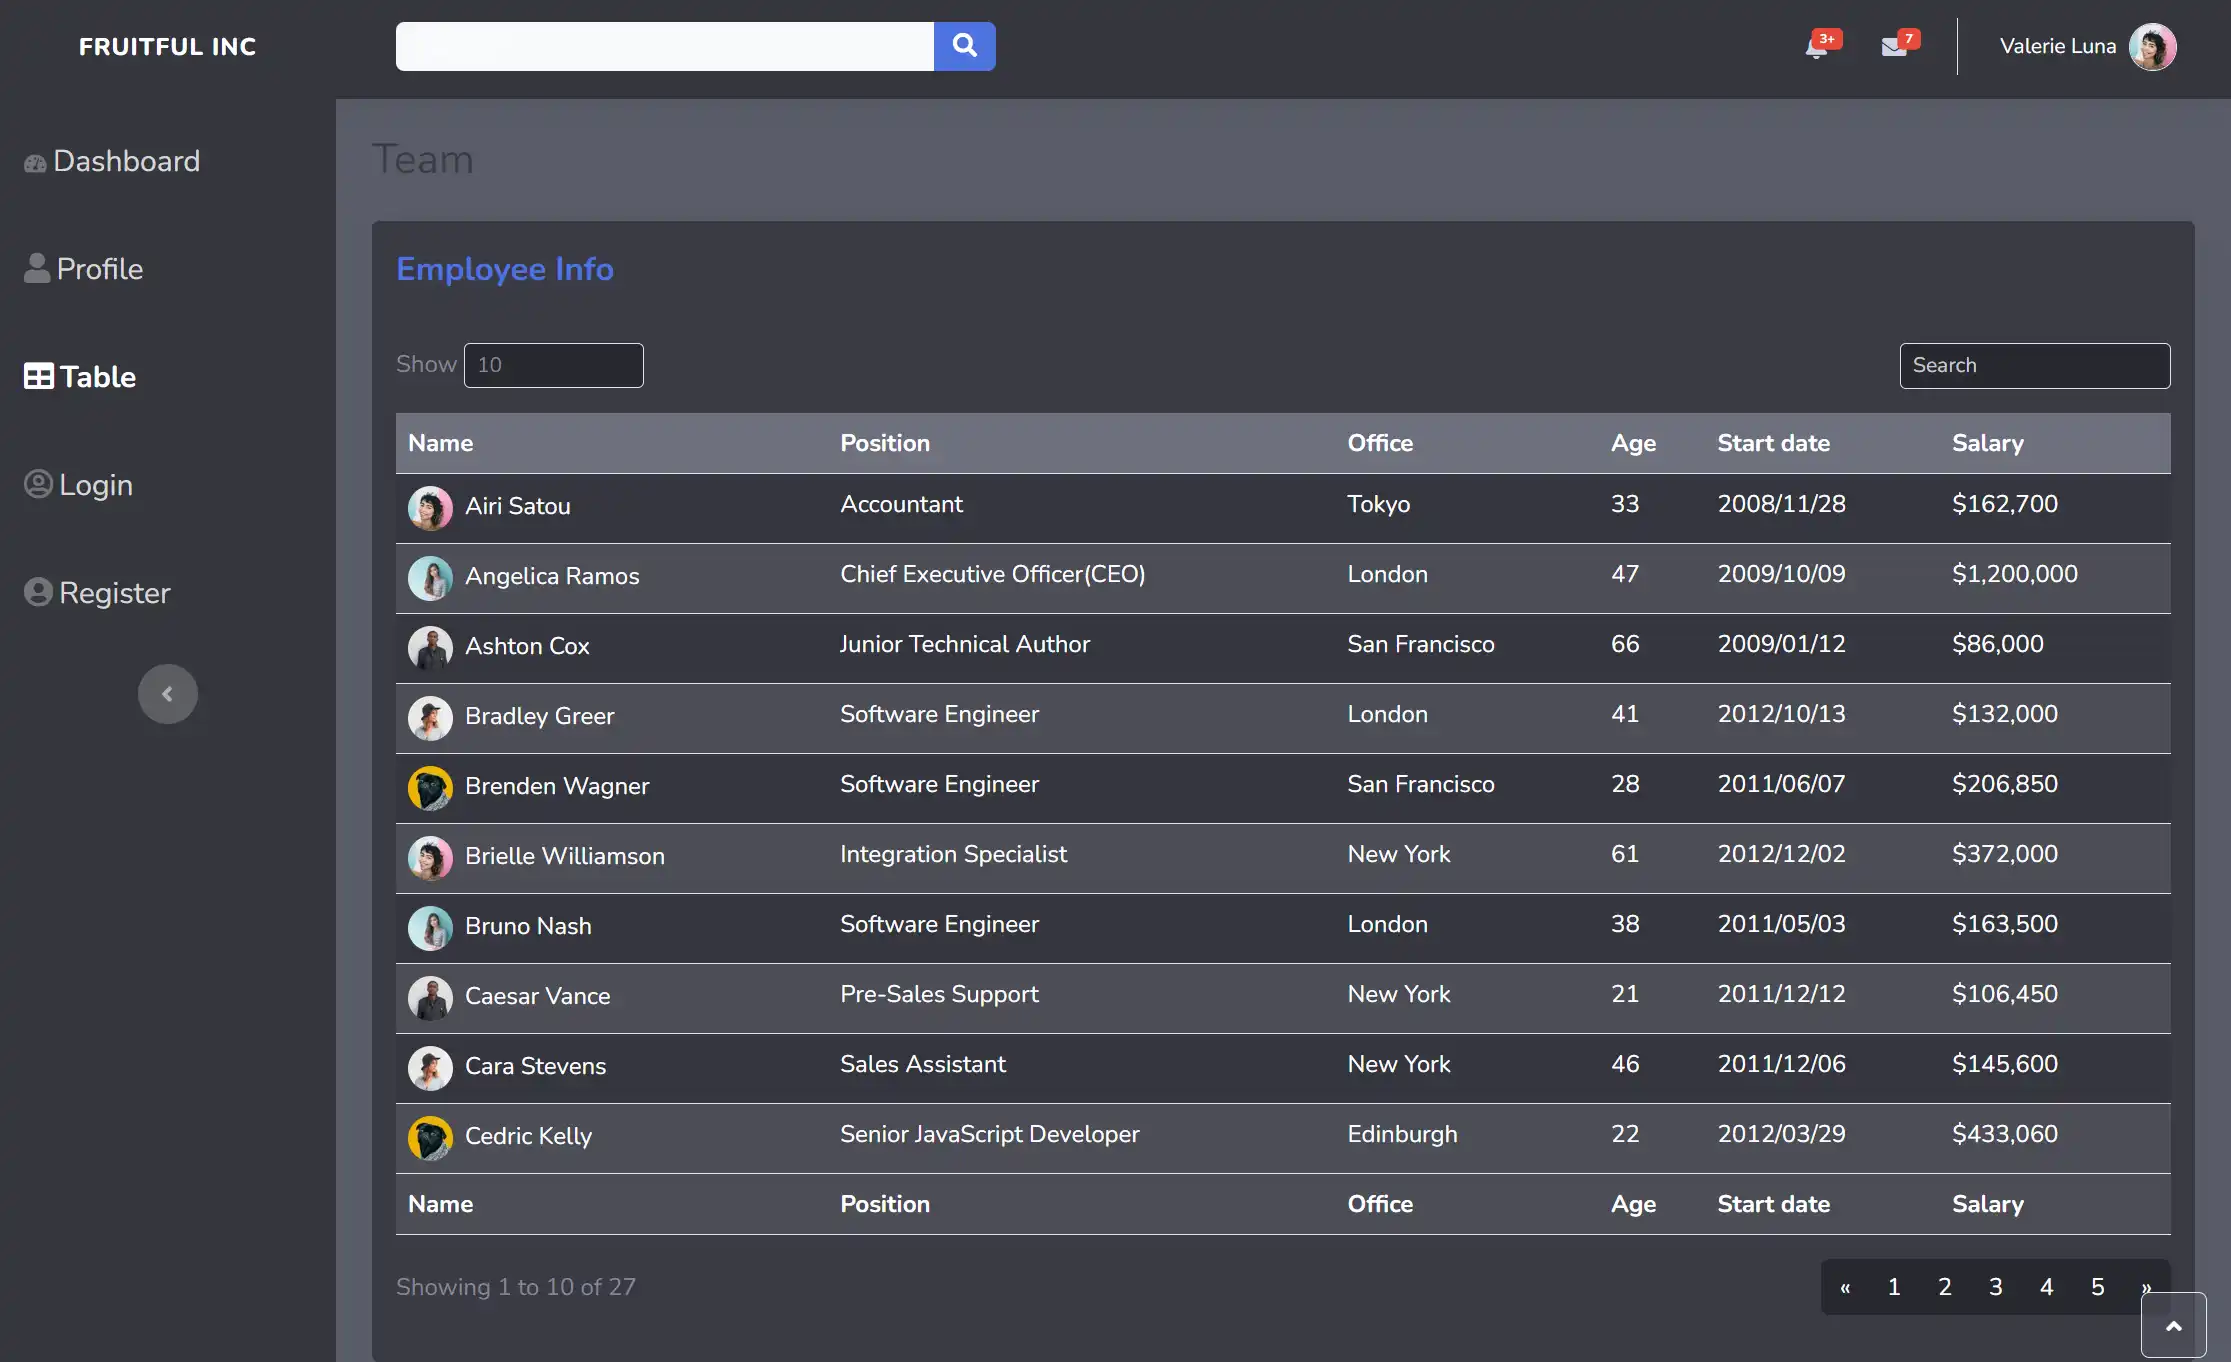Collapse the sidebar with chevron button
Screen dimensions: 2231x1362
tap(167, 694)
